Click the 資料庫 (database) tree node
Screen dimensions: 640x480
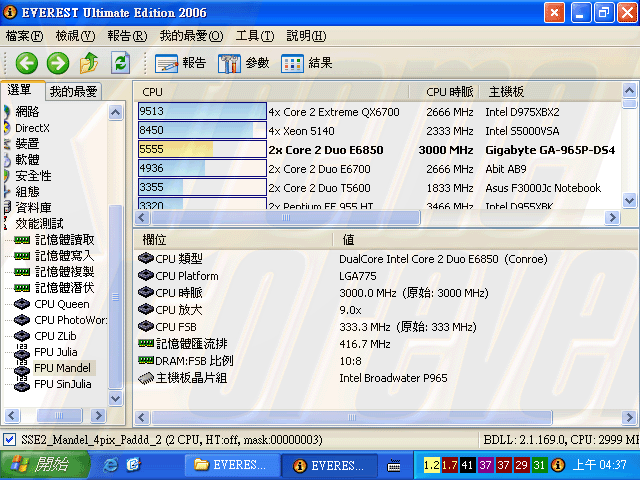click(x=33, y=208)
